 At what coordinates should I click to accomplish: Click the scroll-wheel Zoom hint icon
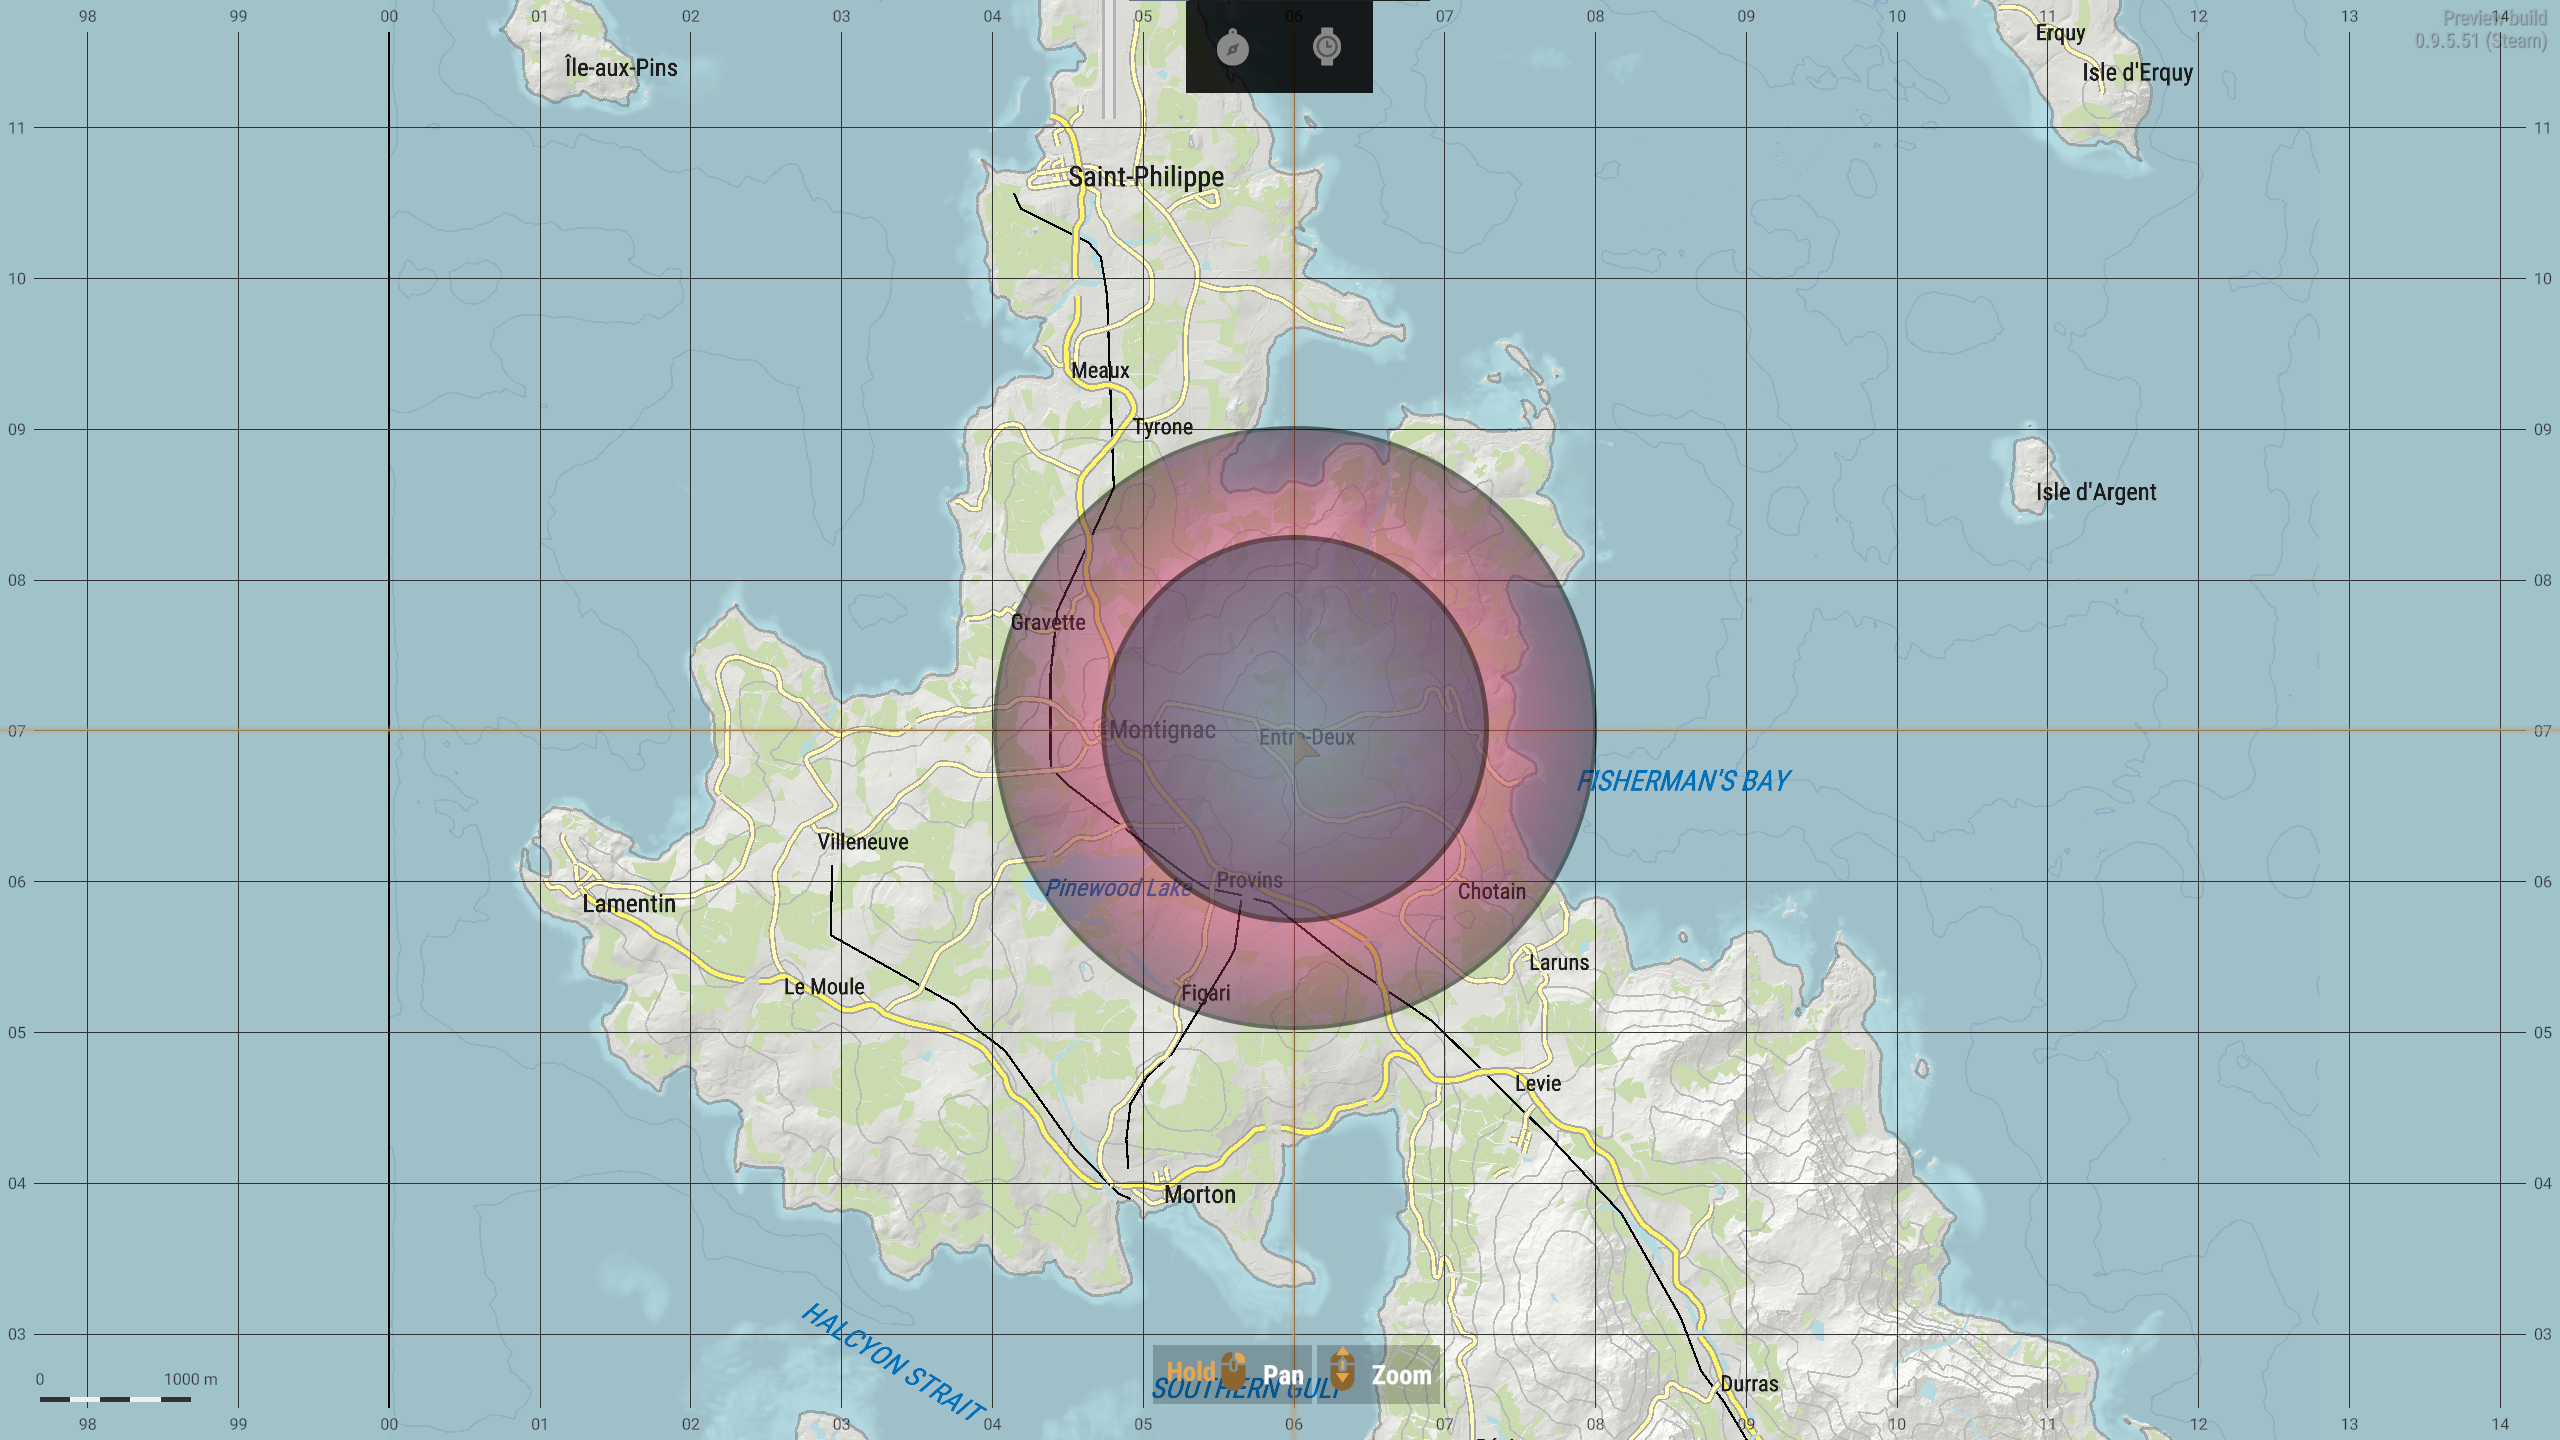[1342, 1370]
